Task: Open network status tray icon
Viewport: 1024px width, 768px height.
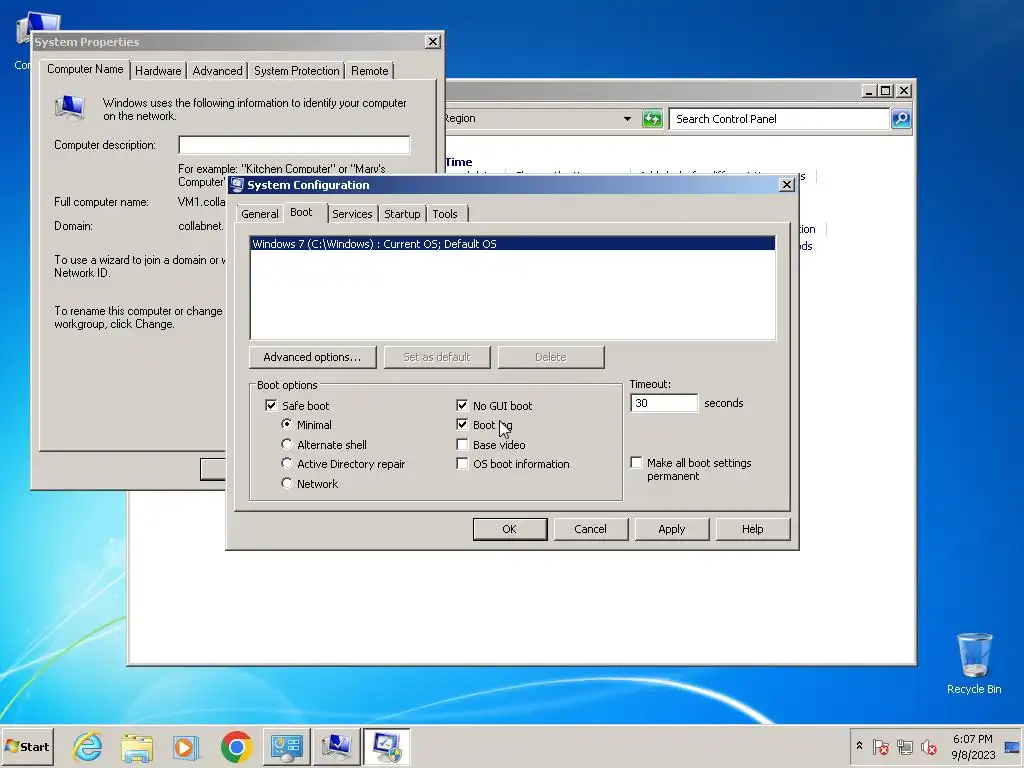Action: point(904,746)
